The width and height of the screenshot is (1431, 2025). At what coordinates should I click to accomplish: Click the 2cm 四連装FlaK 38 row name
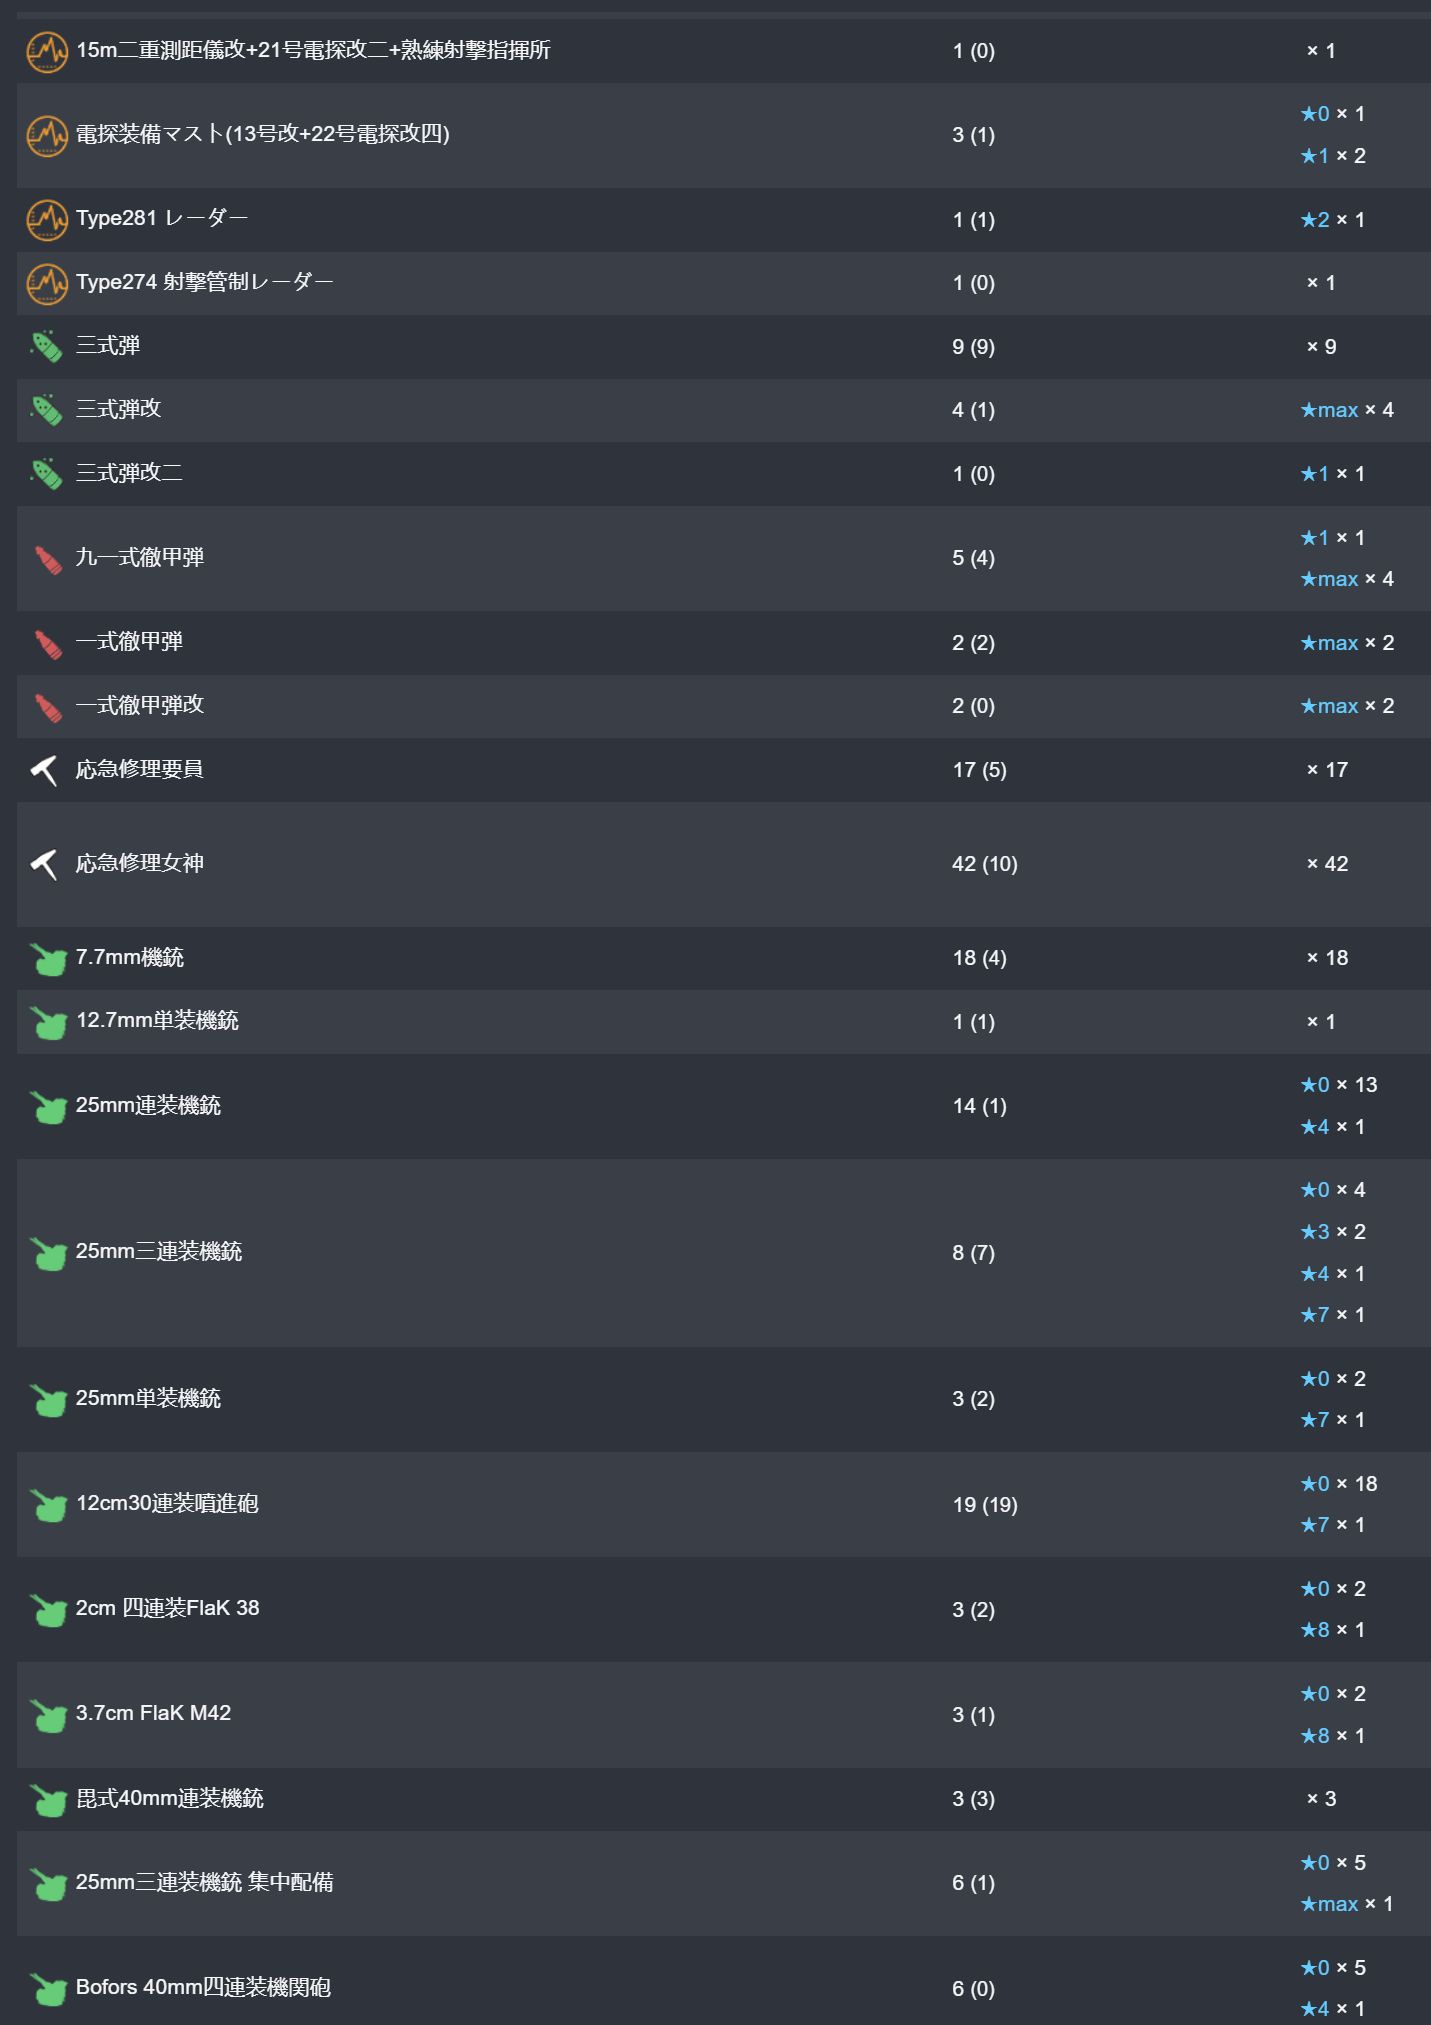(167, 1608)
